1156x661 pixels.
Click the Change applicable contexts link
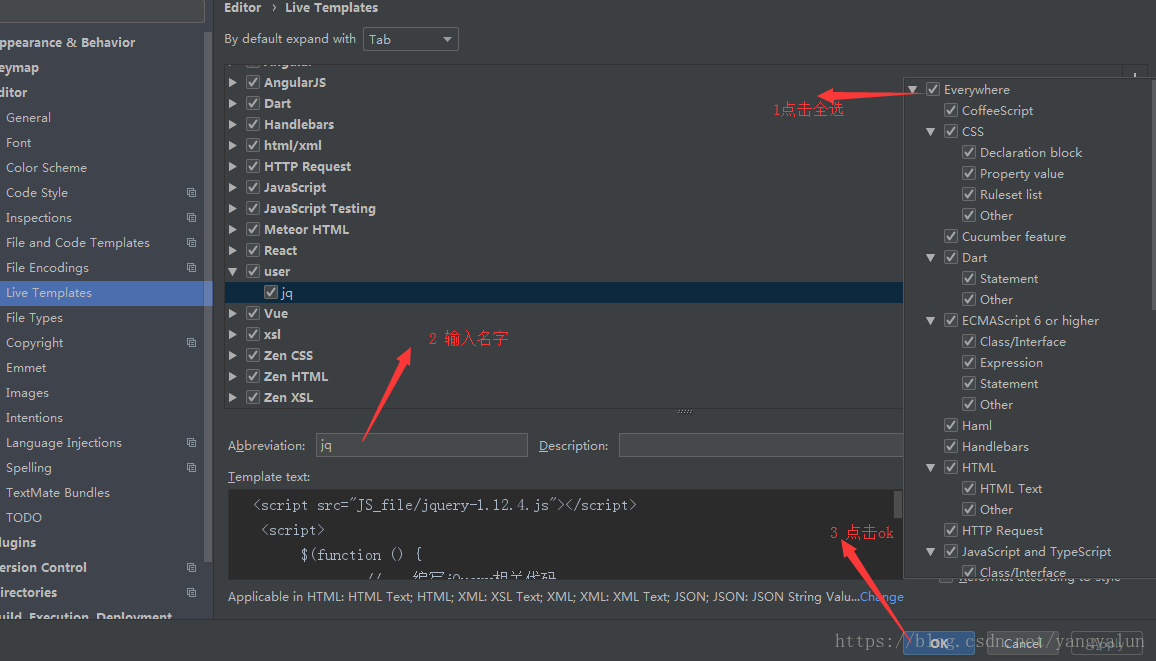click(882, 597)
